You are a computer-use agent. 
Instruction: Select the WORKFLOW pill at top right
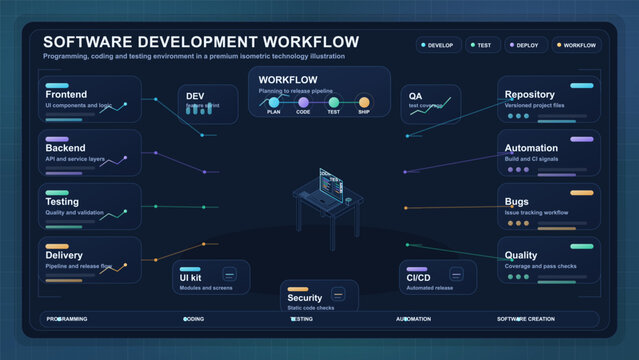578,45
